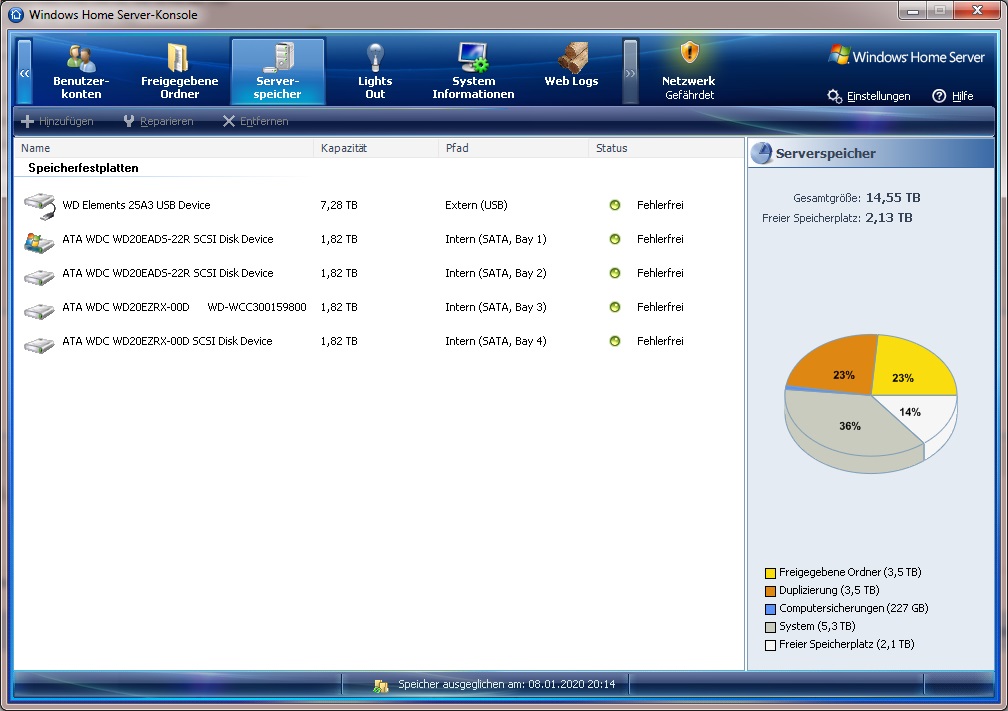The width and height of the screenshot is (1008, 711).
Task: Click the 7,28 TB capacity value
Action: [339, 205]
